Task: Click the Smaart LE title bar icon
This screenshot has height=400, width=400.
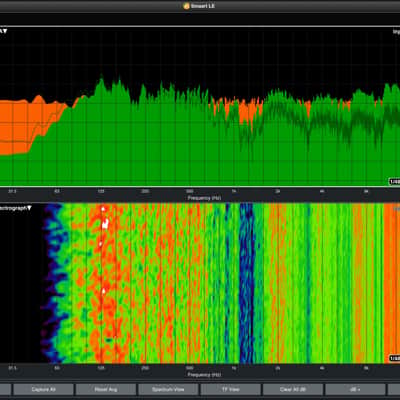Action: click(x=186, y=6)
